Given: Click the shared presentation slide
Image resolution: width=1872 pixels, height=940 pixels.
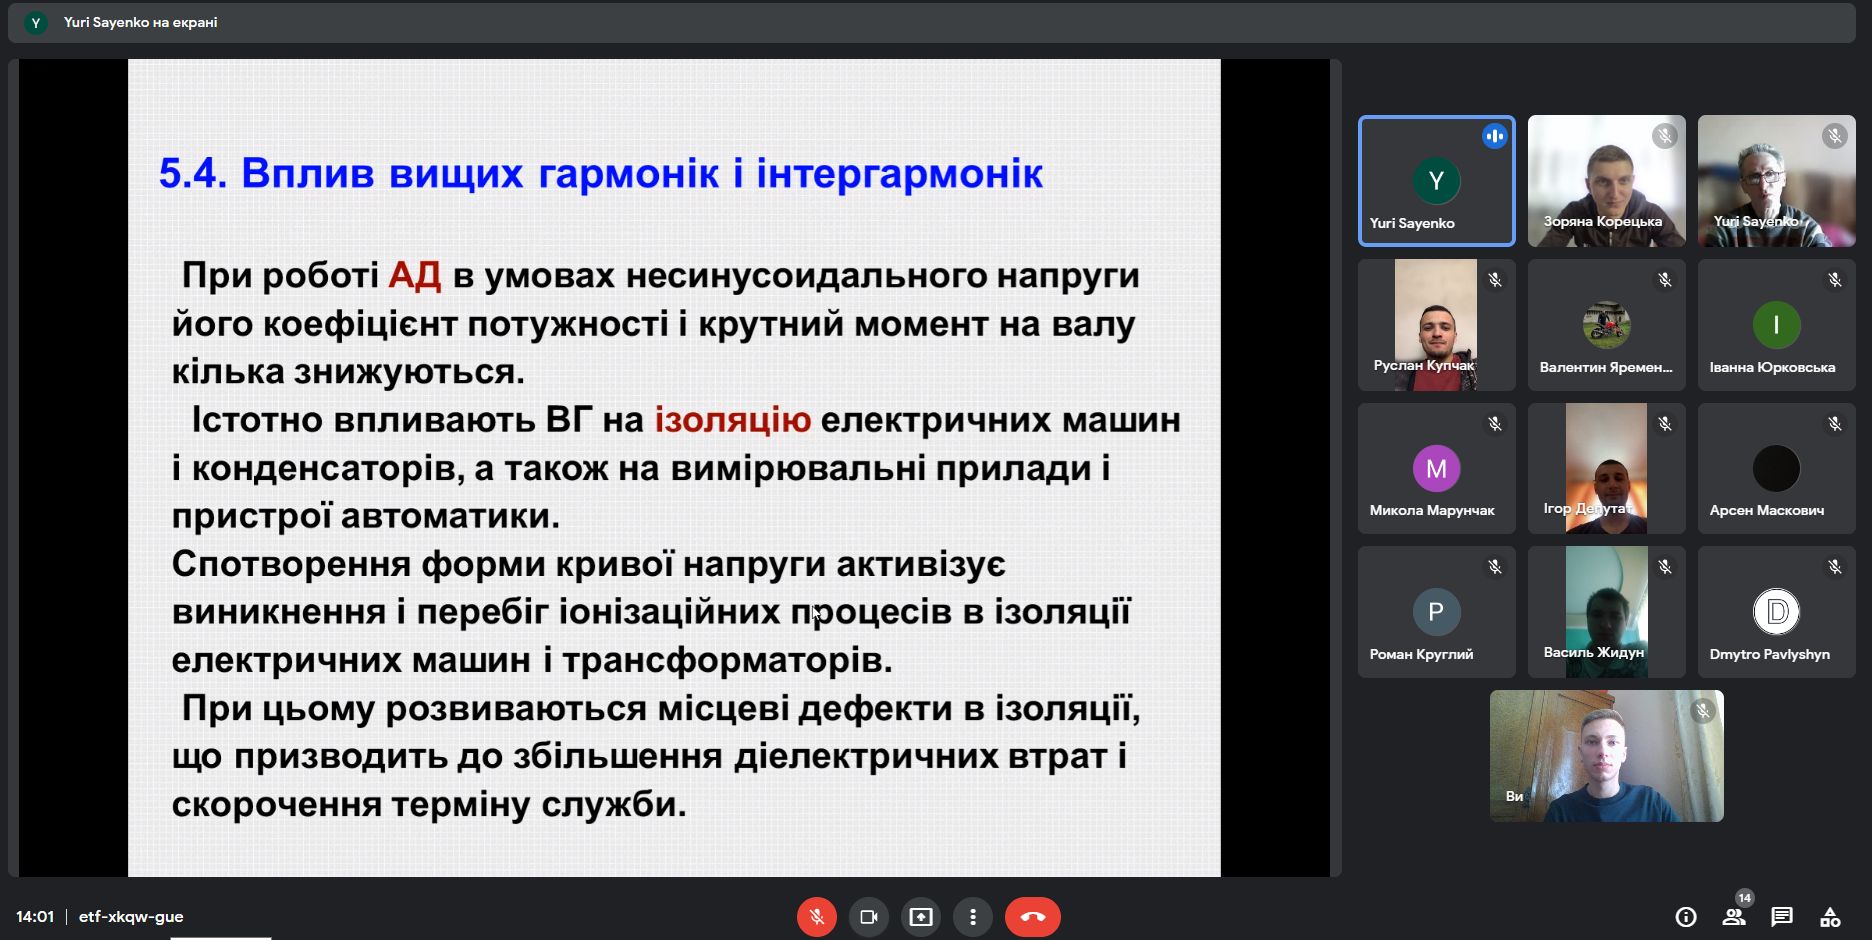Looking at the screenshot, I should 674,468.
